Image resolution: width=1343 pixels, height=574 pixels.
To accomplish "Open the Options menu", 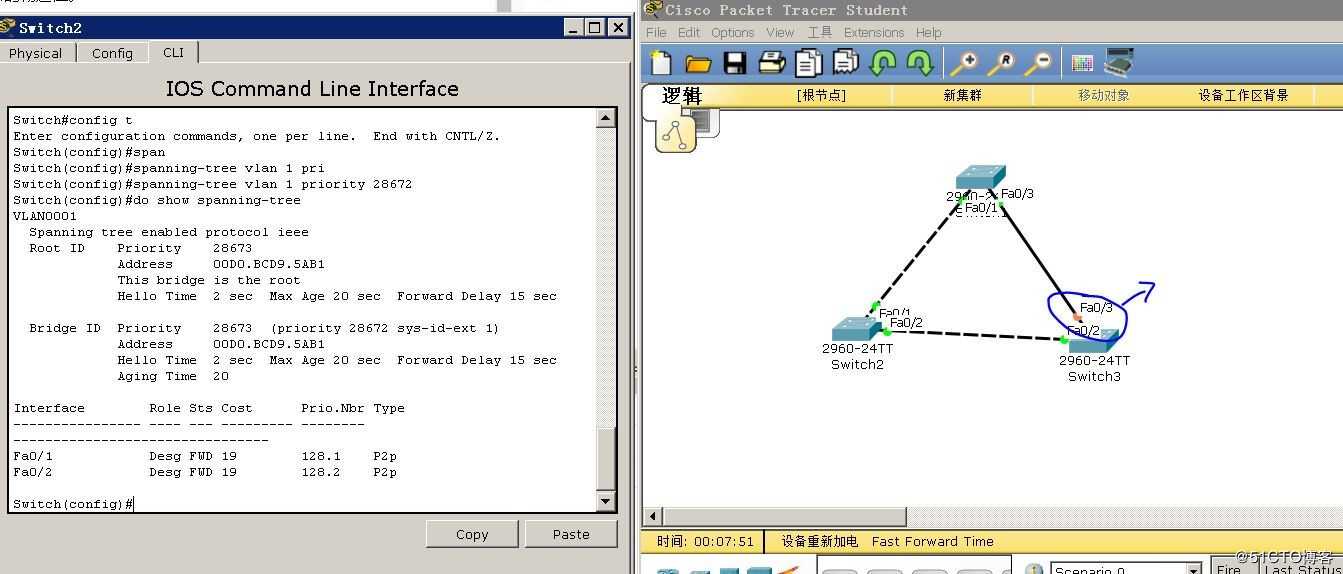I will (733, 32).
